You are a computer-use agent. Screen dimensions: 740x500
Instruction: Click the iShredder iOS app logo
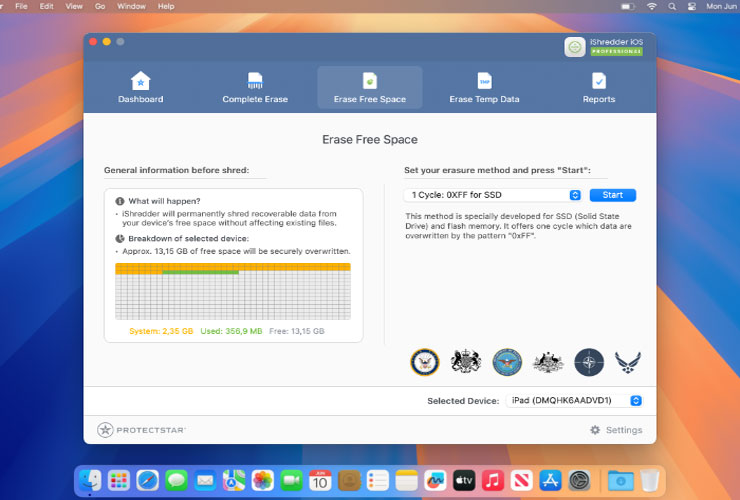575,47
